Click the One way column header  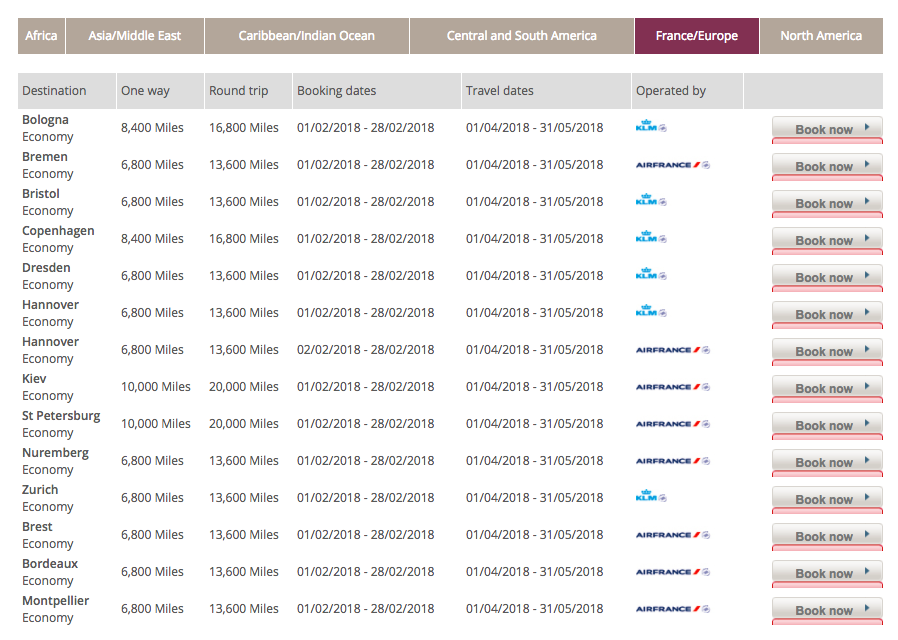[x=160, y=90]
